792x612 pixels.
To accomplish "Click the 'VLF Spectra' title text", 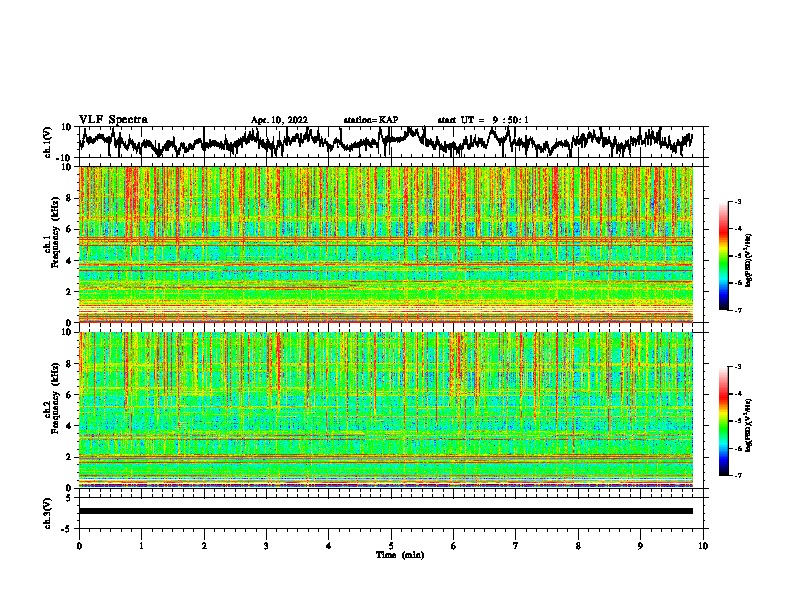I will tap(113, 120).
